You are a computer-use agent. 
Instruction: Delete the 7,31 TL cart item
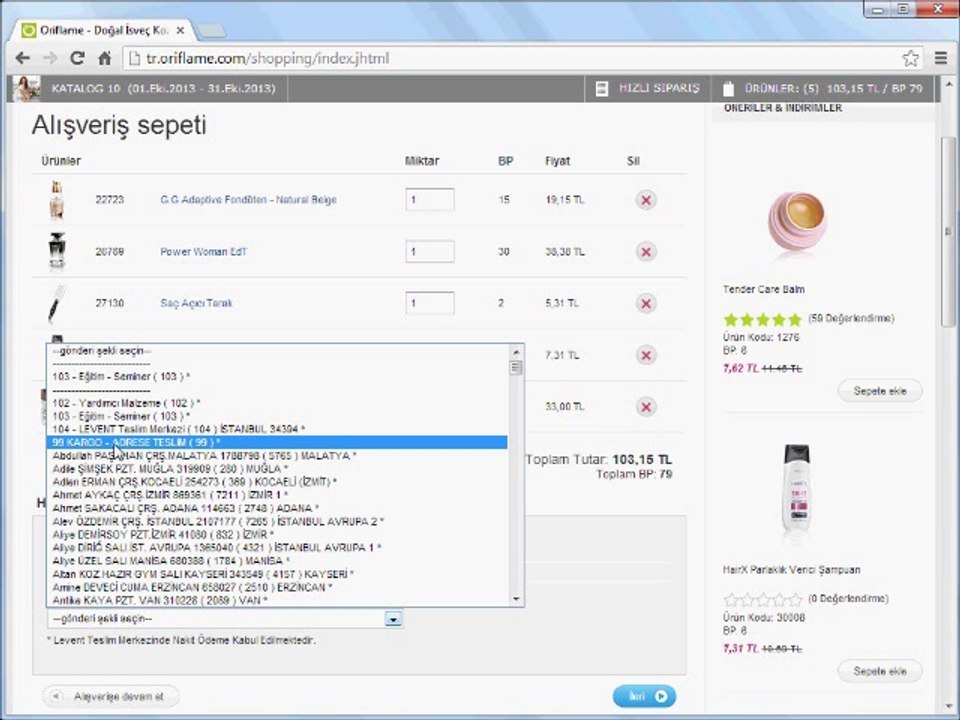click(x=646, y=355)
